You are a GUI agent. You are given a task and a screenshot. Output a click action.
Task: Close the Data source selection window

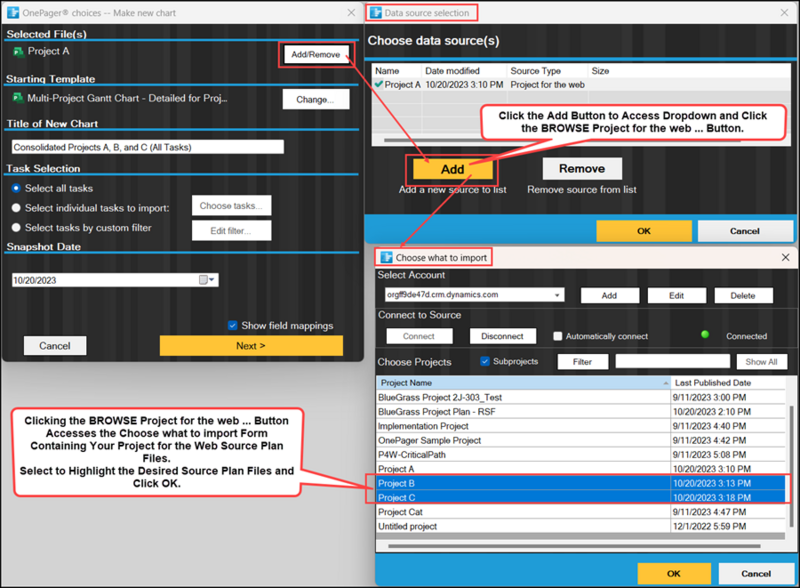point(784,13)
